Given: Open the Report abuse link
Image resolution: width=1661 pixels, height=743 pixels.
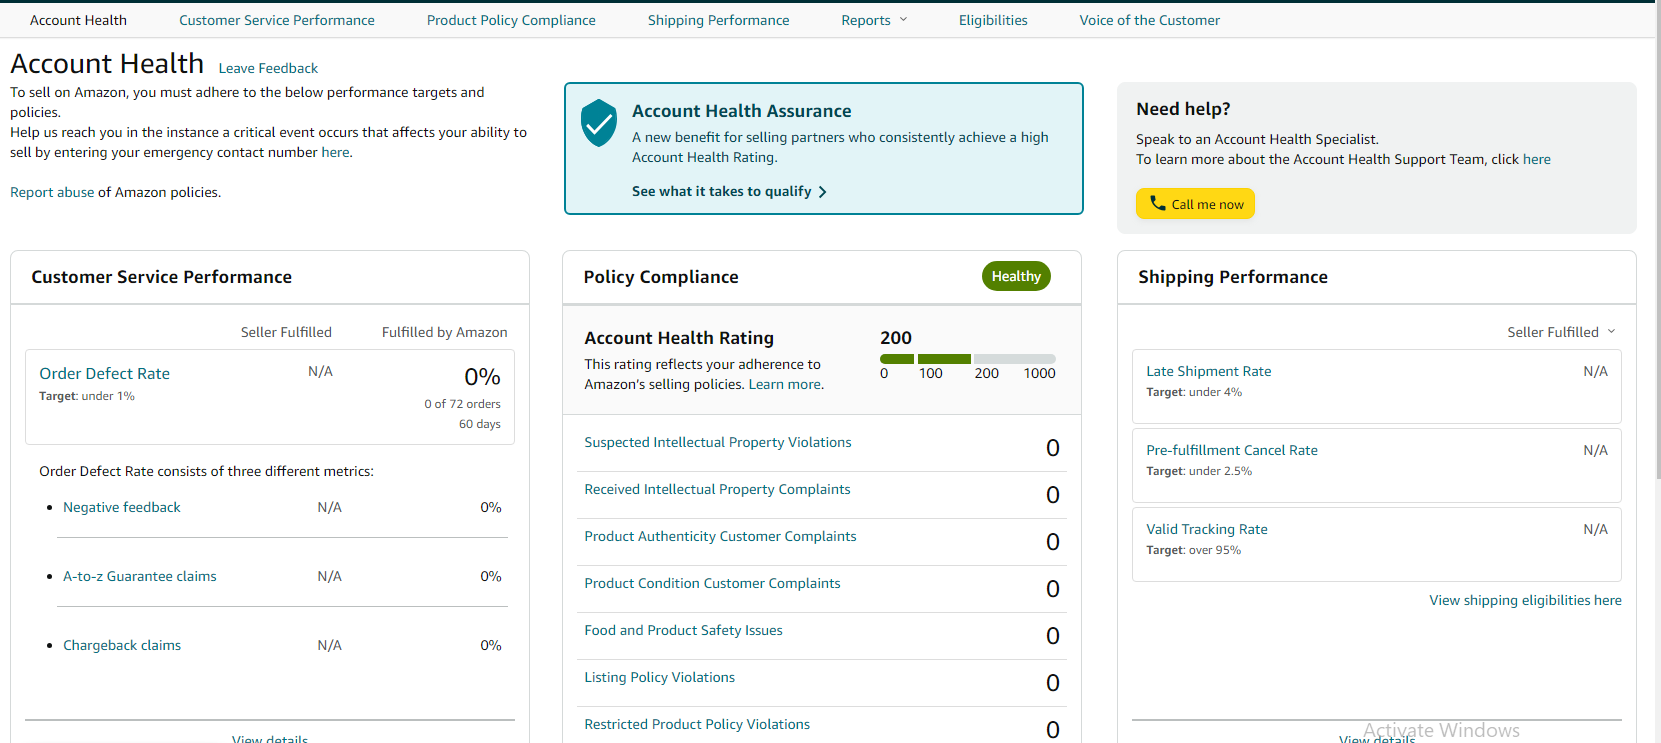Looking at the screenshot, I should click(x=52, y=192).
